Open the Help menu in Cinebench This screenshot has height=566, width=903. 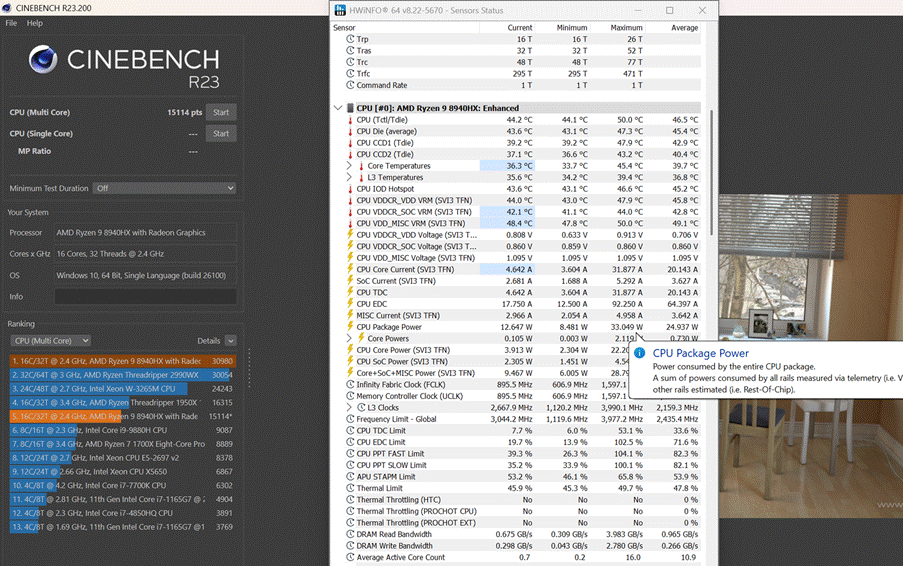pos(35,23)
